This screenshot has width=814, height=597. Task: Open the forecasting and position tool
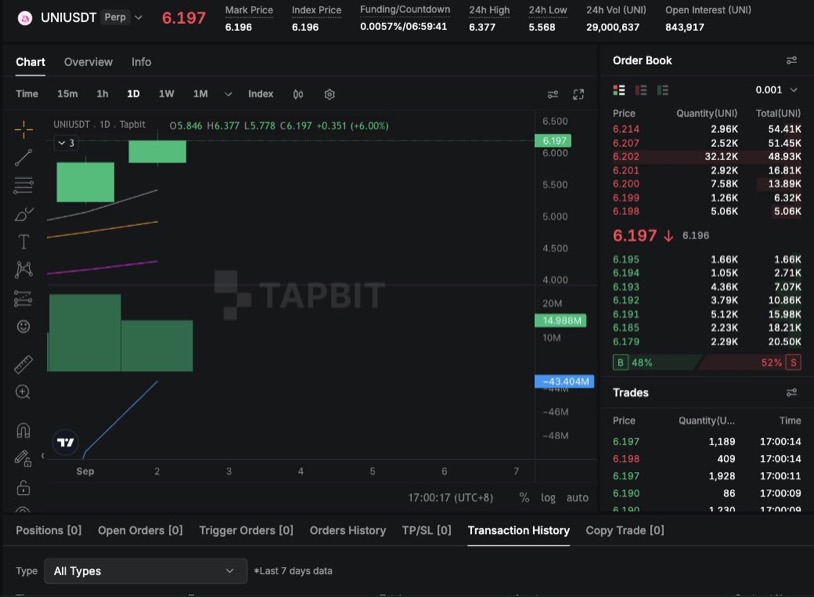pos(23,298)
